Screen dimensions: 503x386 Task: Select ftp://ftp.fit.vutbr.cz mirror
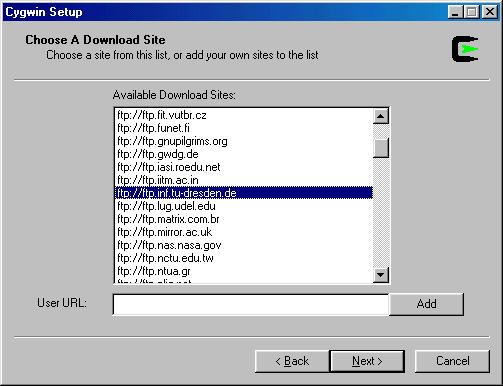(x=243, y=115)
